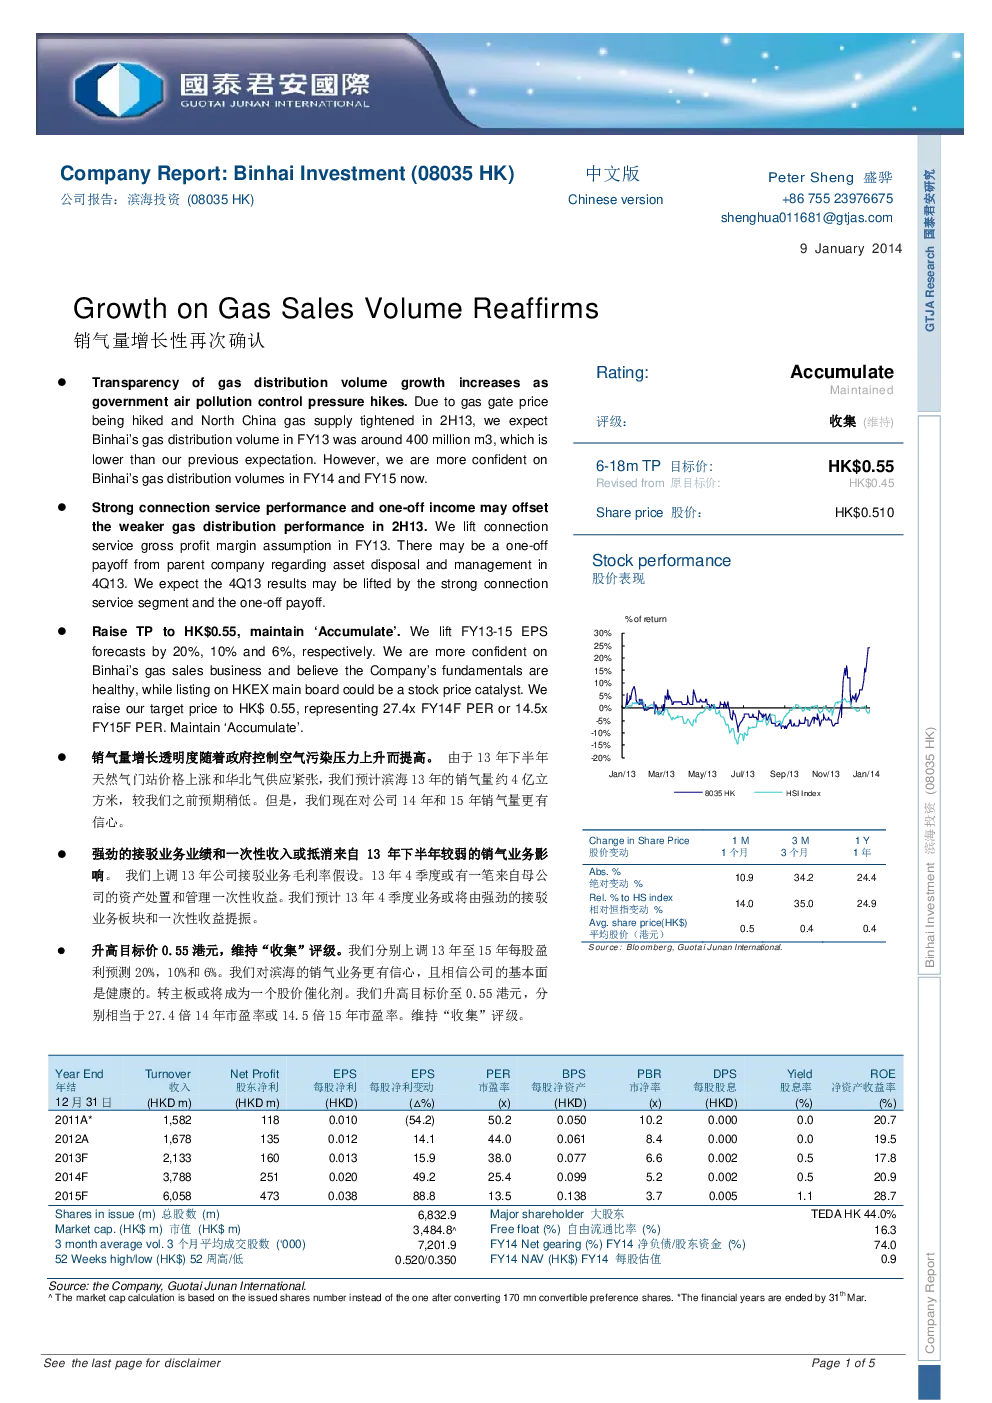The height and width of the screenshot is (1403, 992).
Task: Click 2015F row label
Action: point(71,1197)
